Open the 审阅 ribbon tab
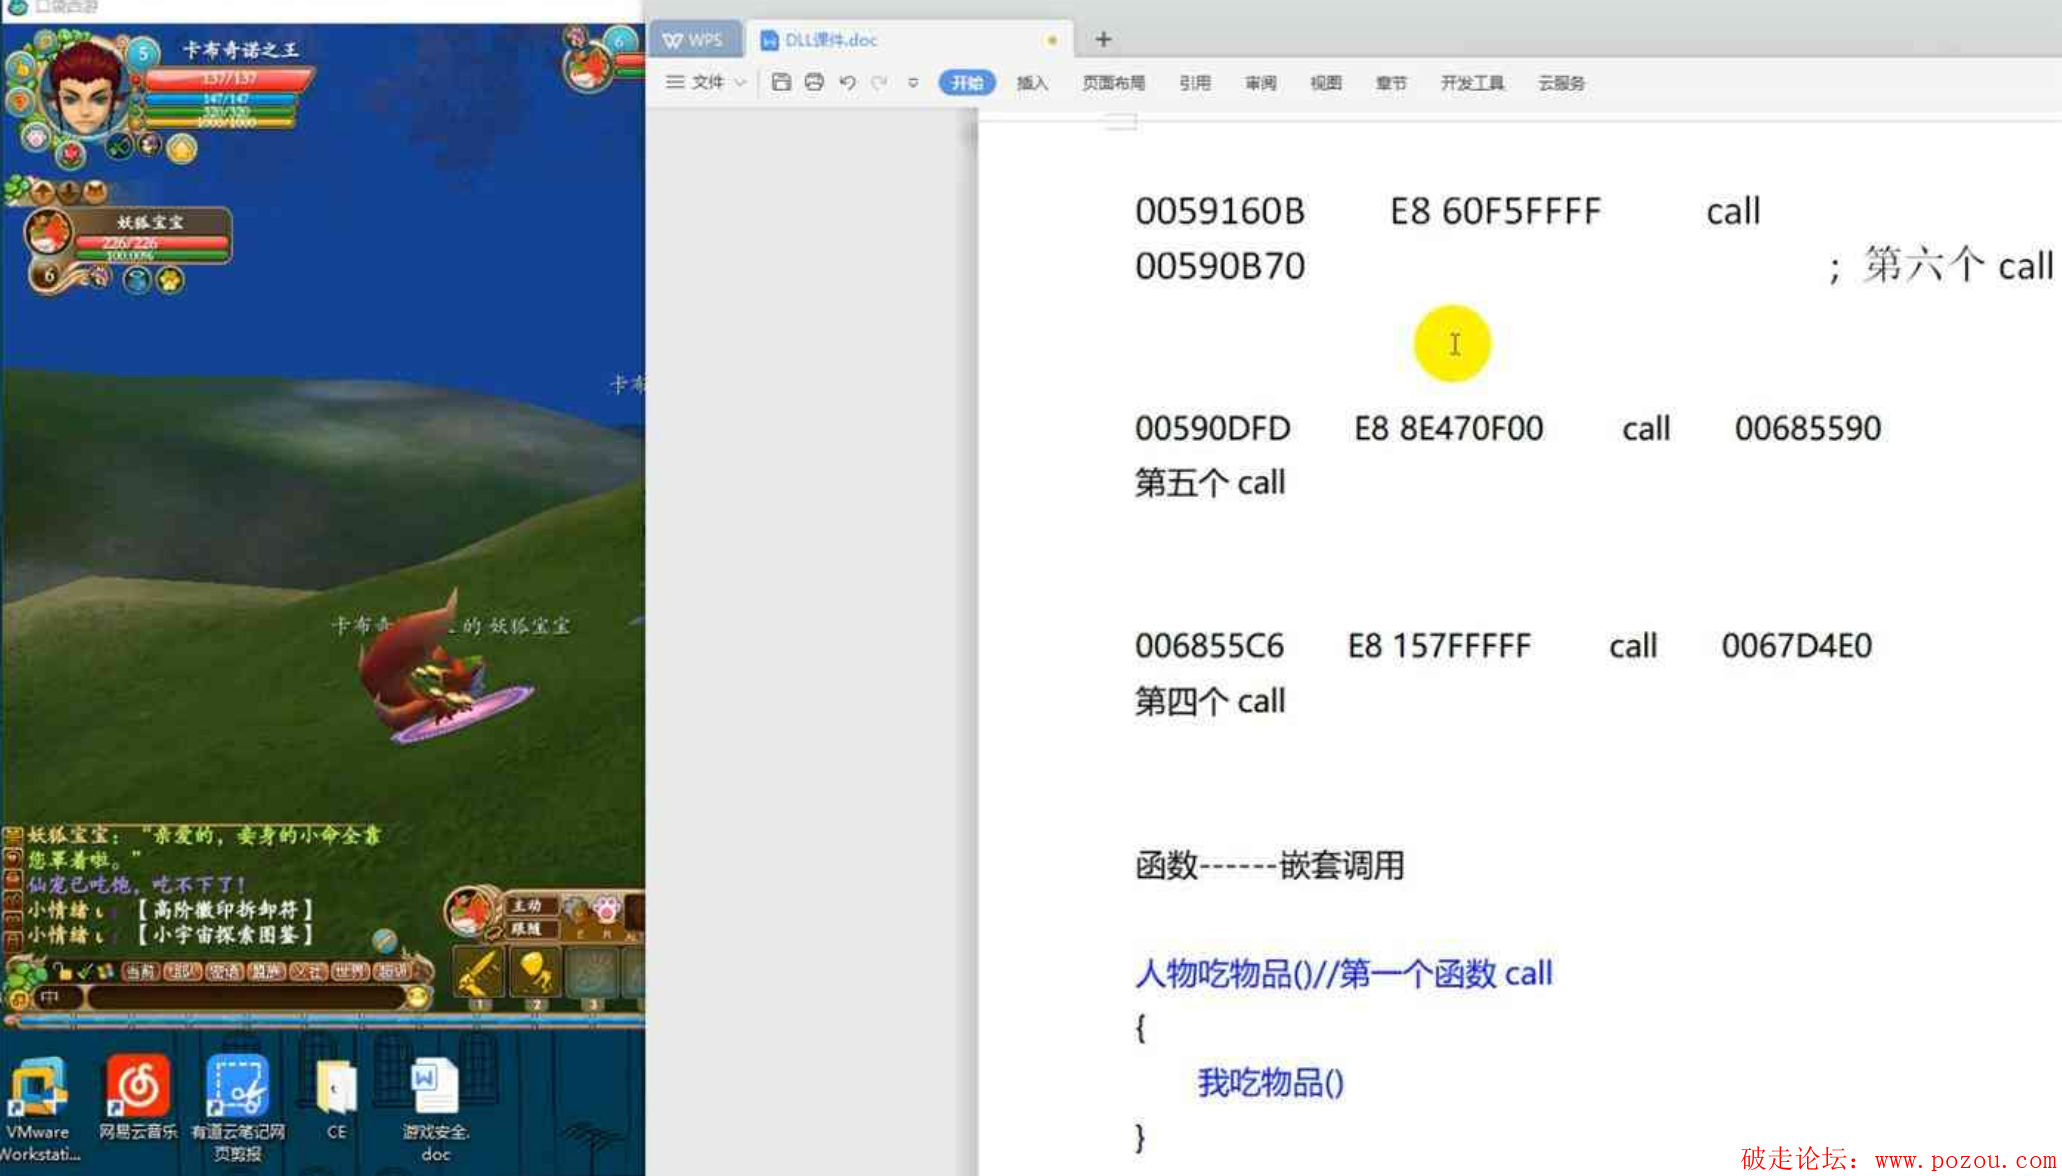Screen dimensions: 2062x1176 pyautogui.click(x=1260, y=83)
